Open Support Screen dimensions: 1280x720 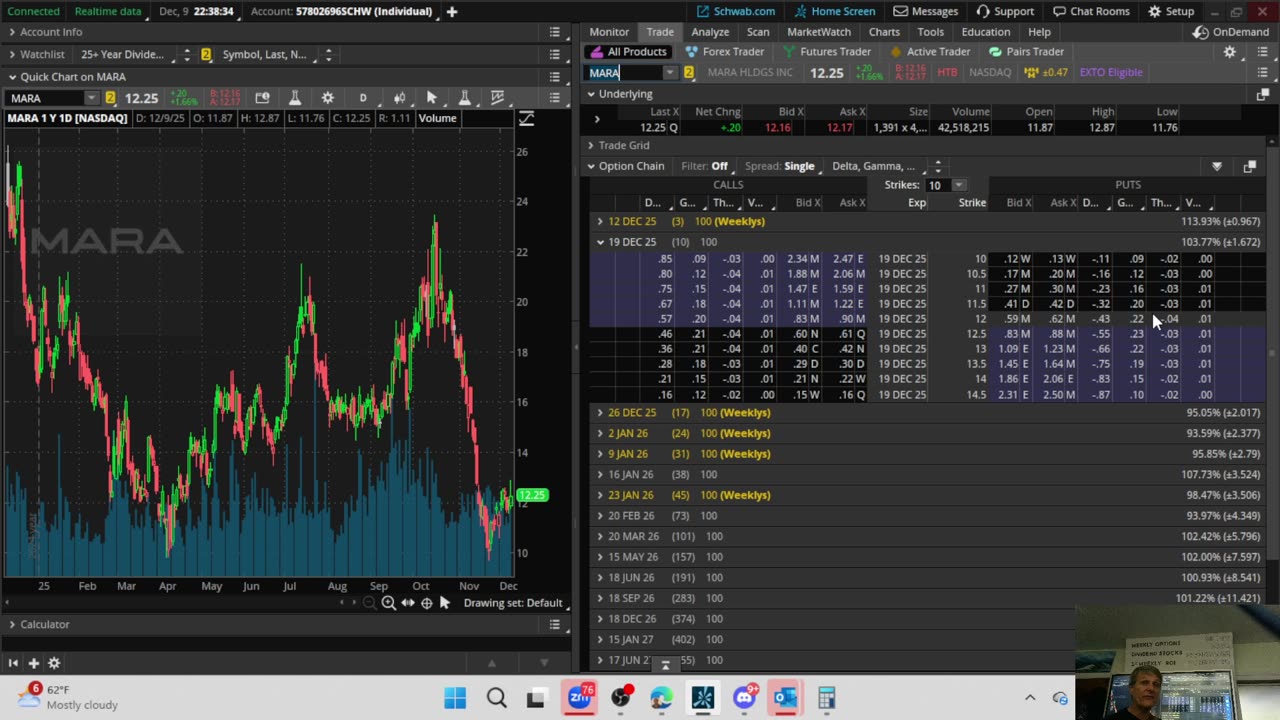[x=1005, y=11]
